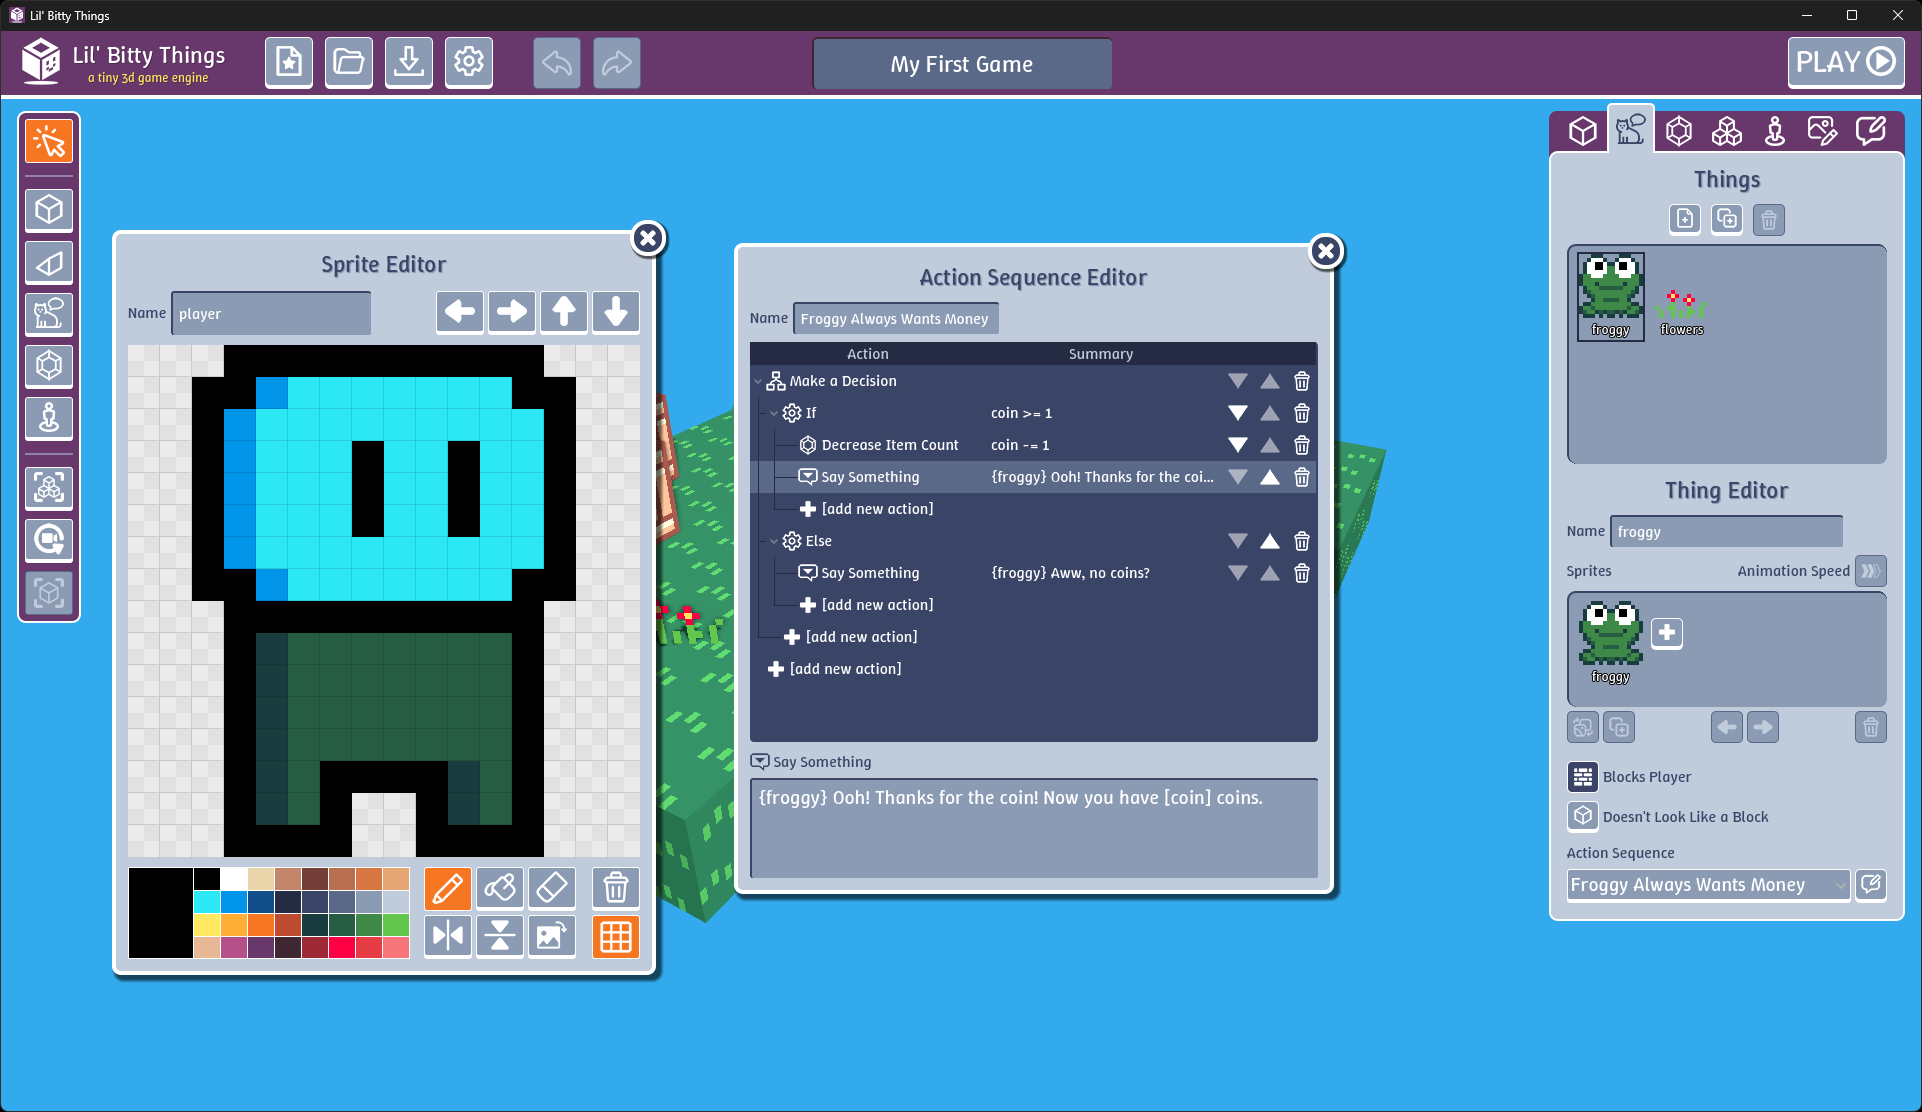This screenshot has height=1112, width=1922.
Task: Select the pencil draw tool
Action: click(447, 888)
